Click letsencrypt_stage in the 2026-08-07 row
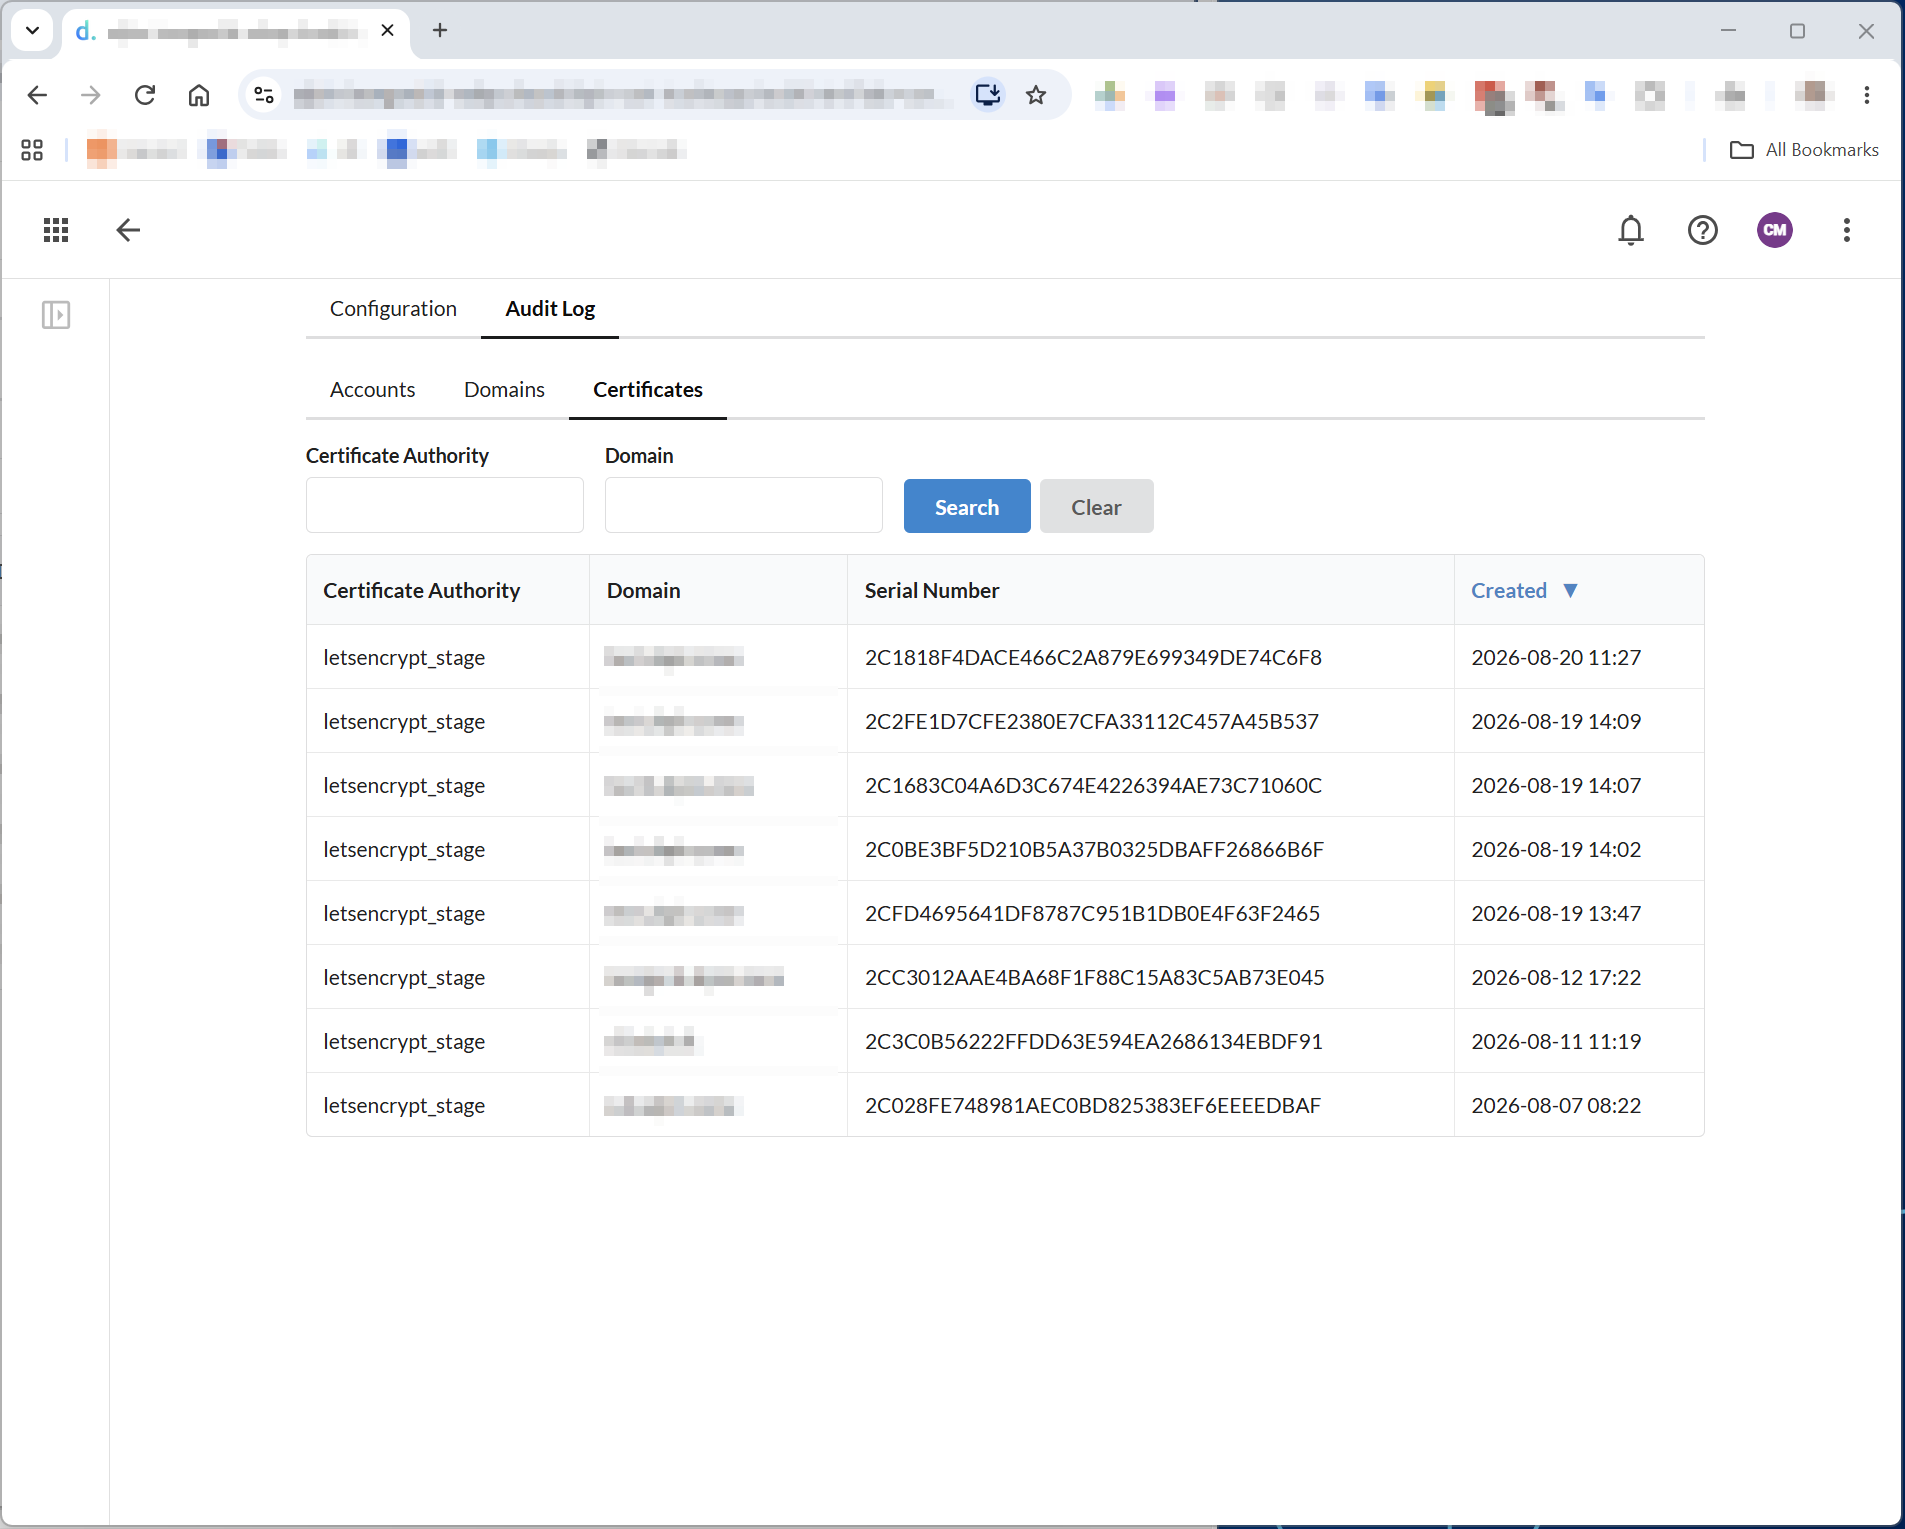The image size is (1905, 1529). pos(404,1106)
